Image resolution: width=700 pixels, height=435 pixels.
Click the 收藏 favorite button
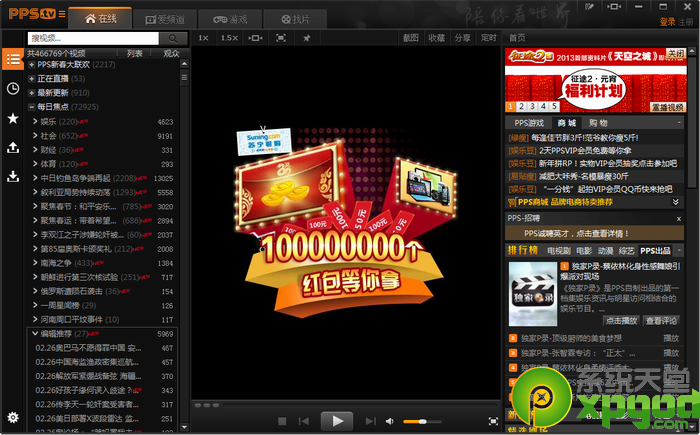click(x=437, y=38)
